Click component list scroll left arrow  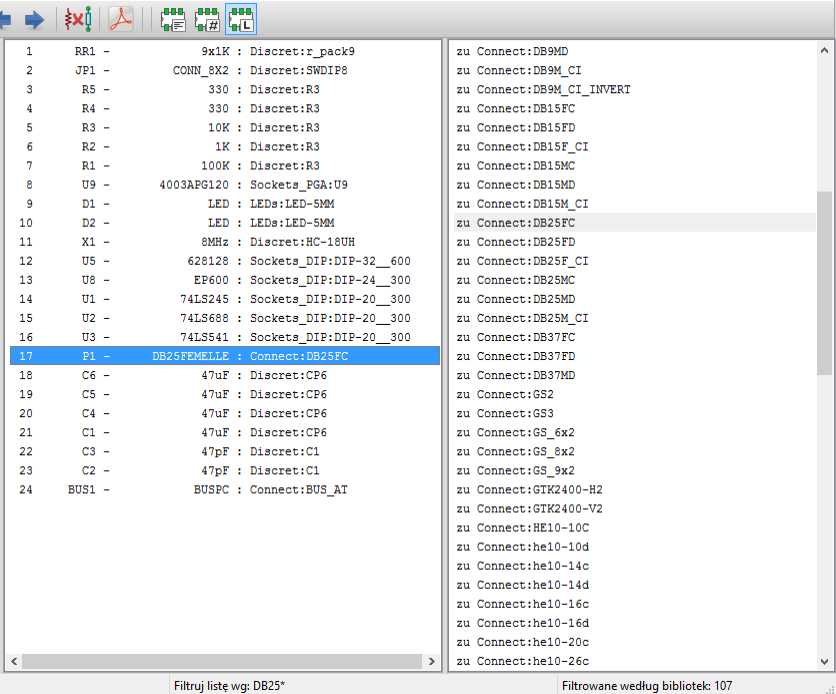pyautogui.click(x=14, y=661)
